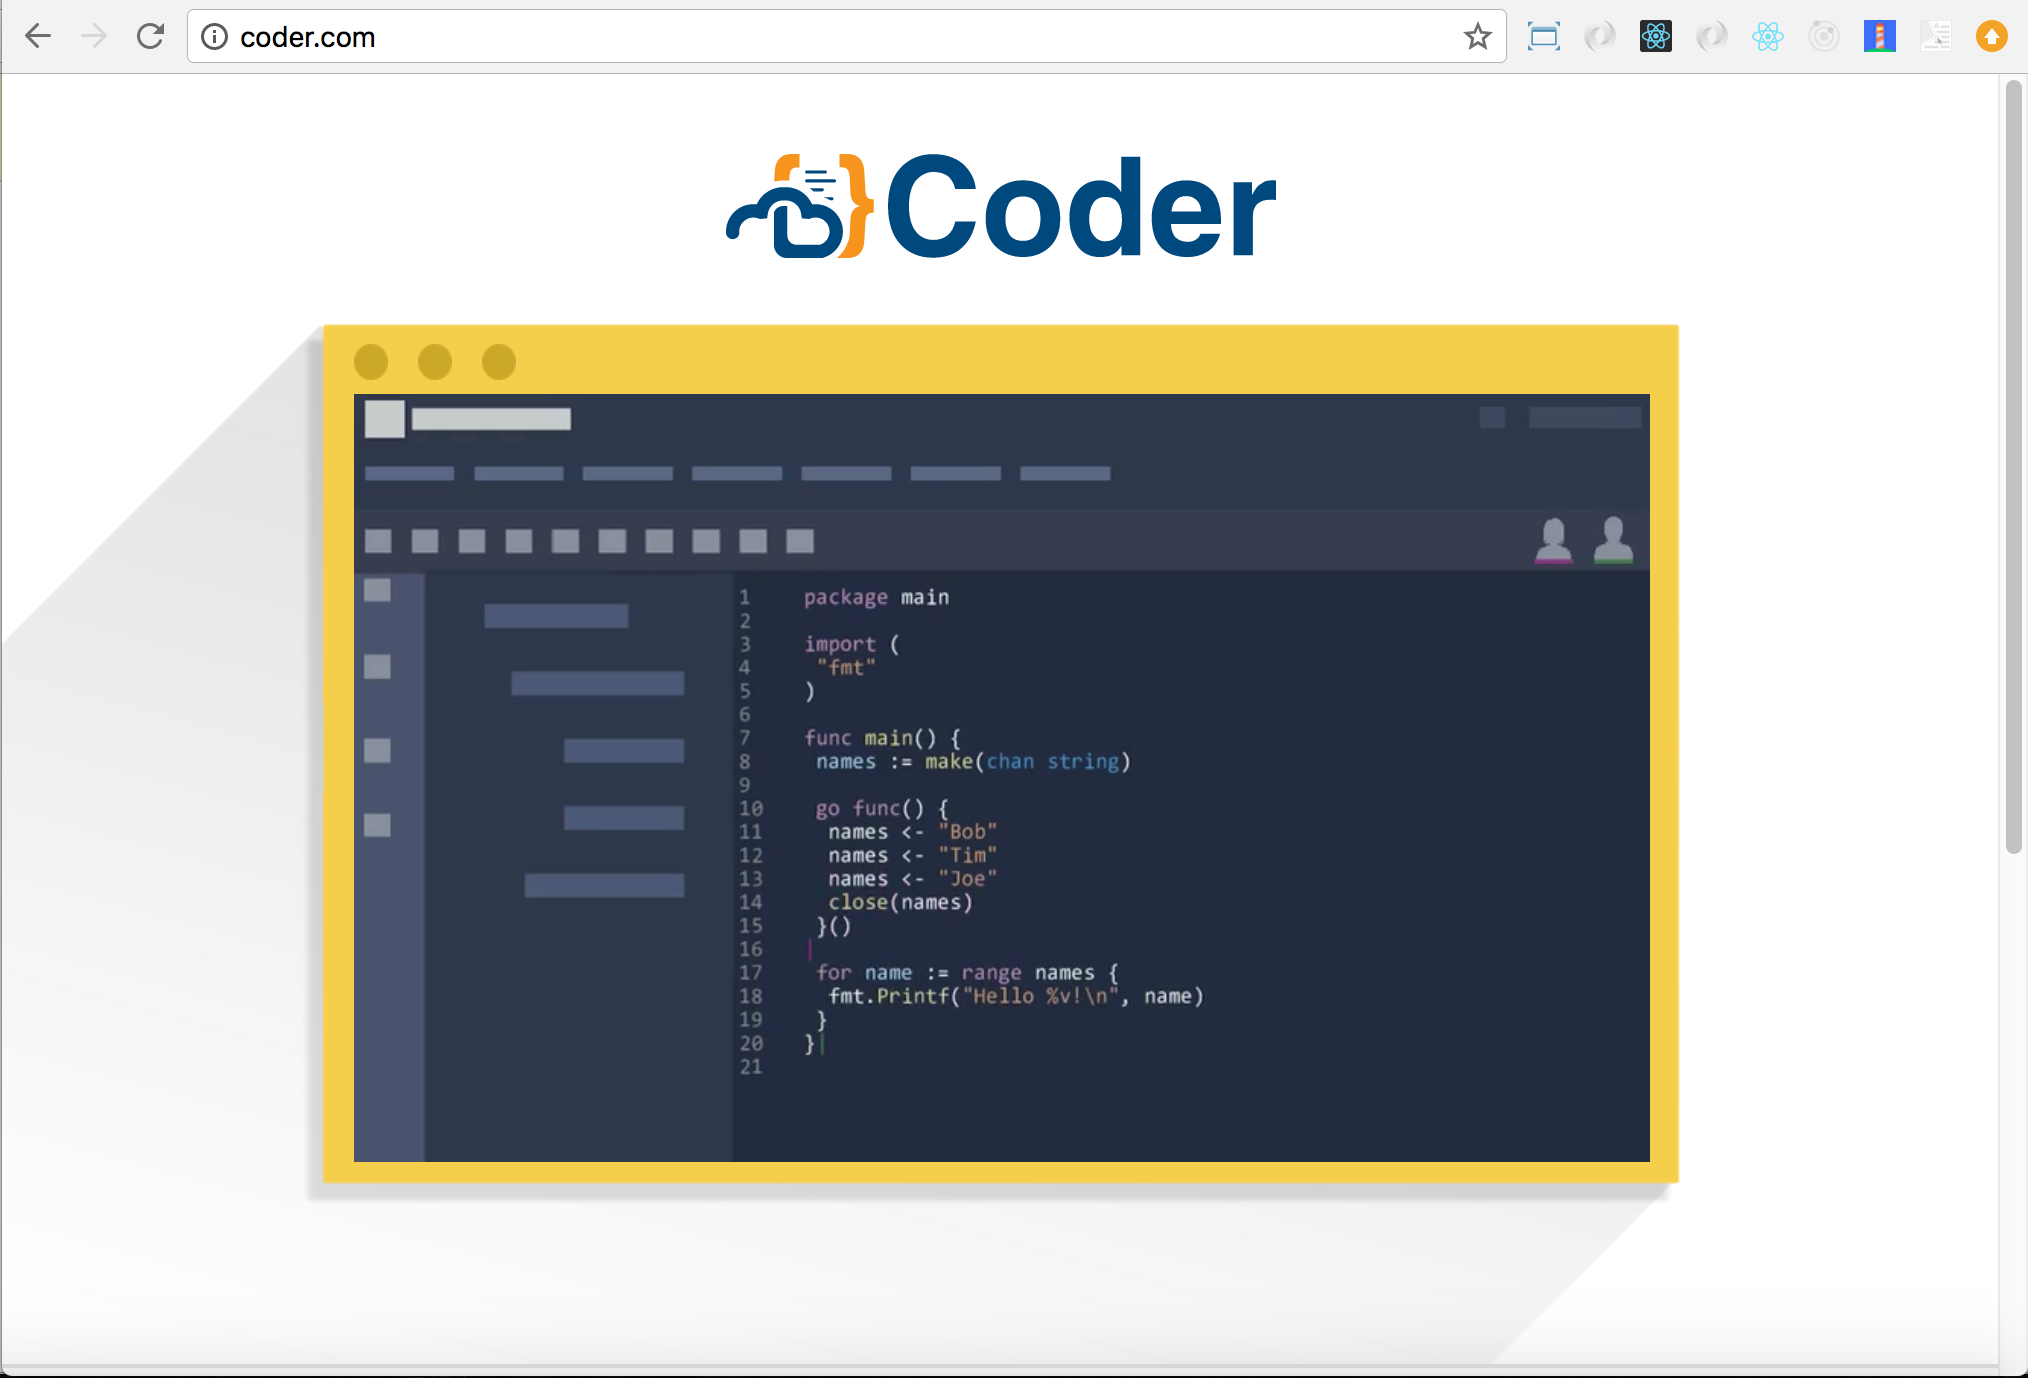2028x1378 pixels.
Task: Click the user avatar with pink underline
Action: 1553,540
